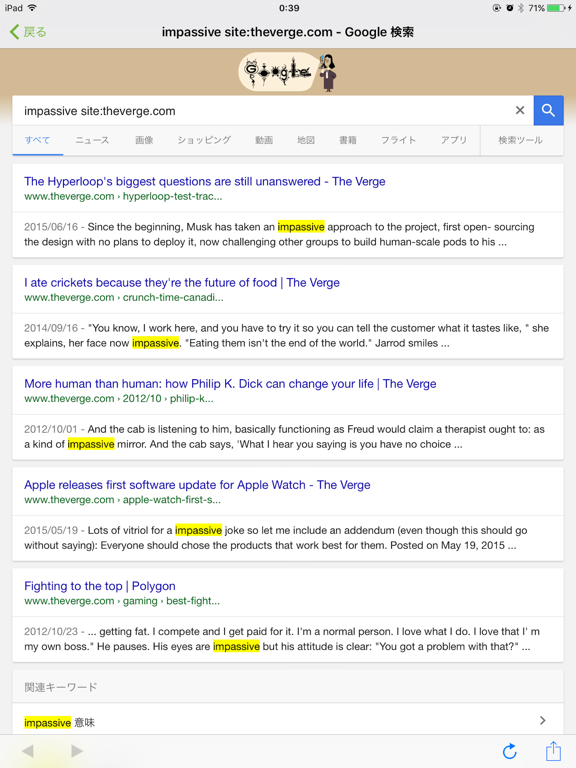Switch to the 画像 tab
Viewport: 576px width, 768px height.
(144, 140)
